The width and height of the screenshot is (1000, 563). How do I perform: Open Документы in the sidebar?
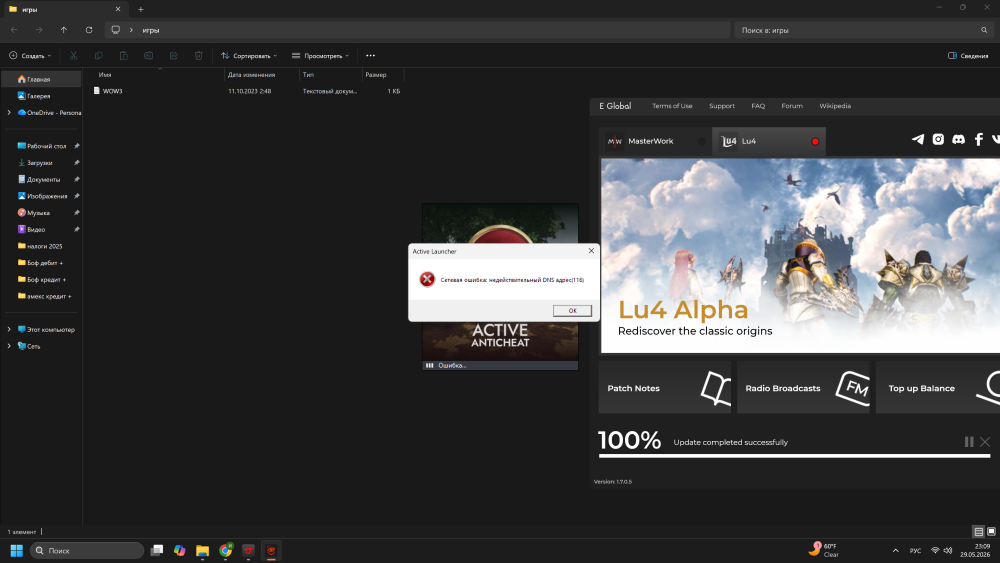point(41,179)
